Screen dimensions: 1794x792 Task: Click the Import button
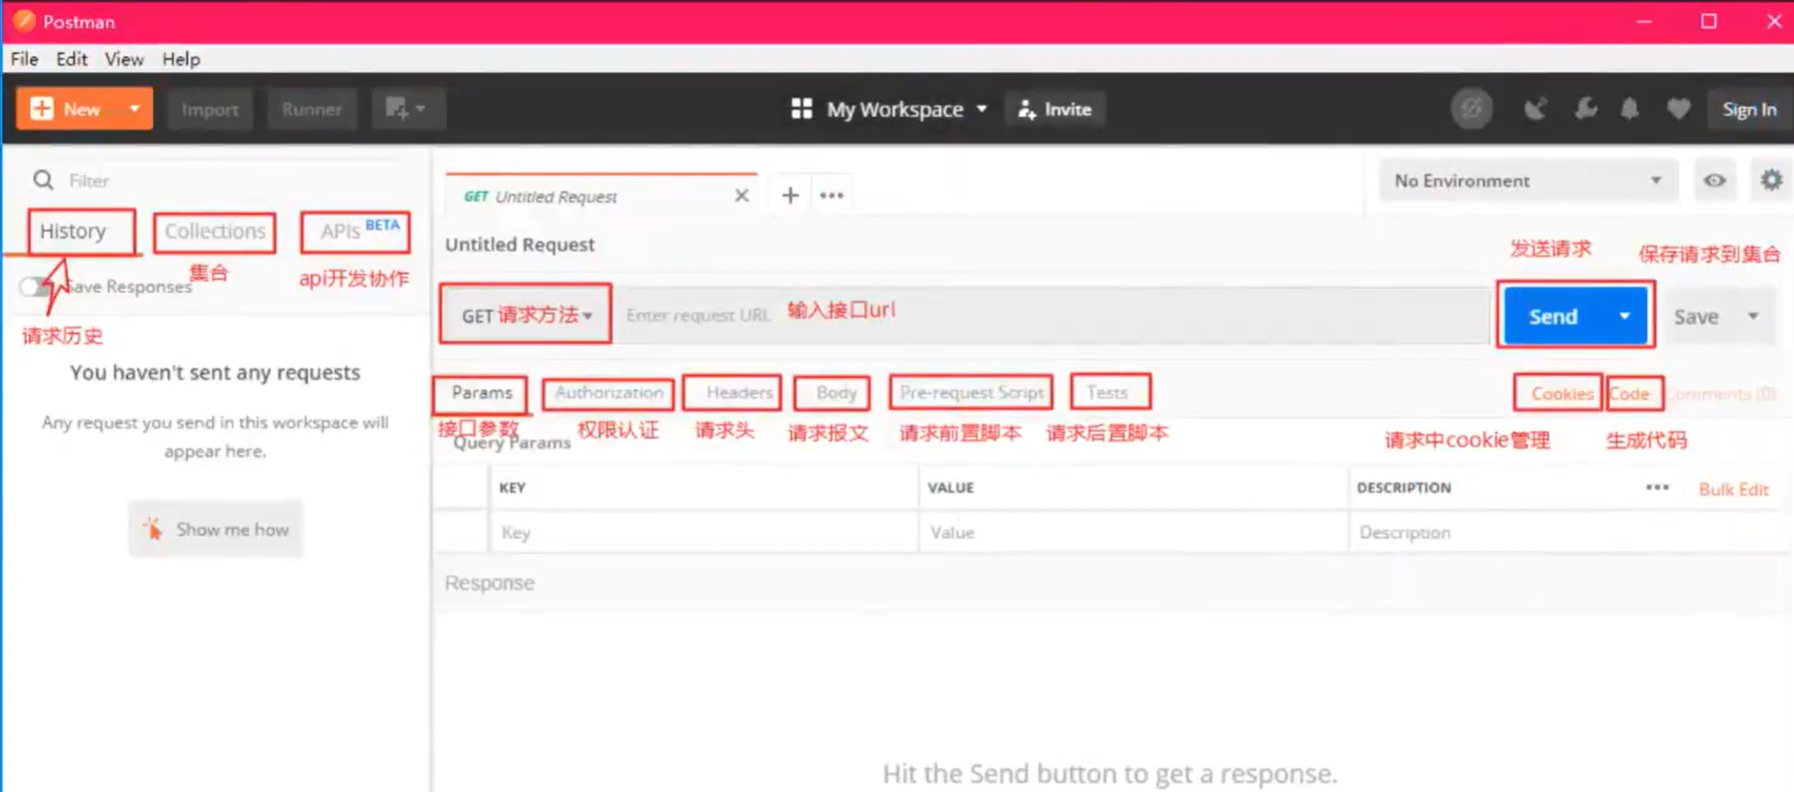pyautogui.click(x=210, y=109)
